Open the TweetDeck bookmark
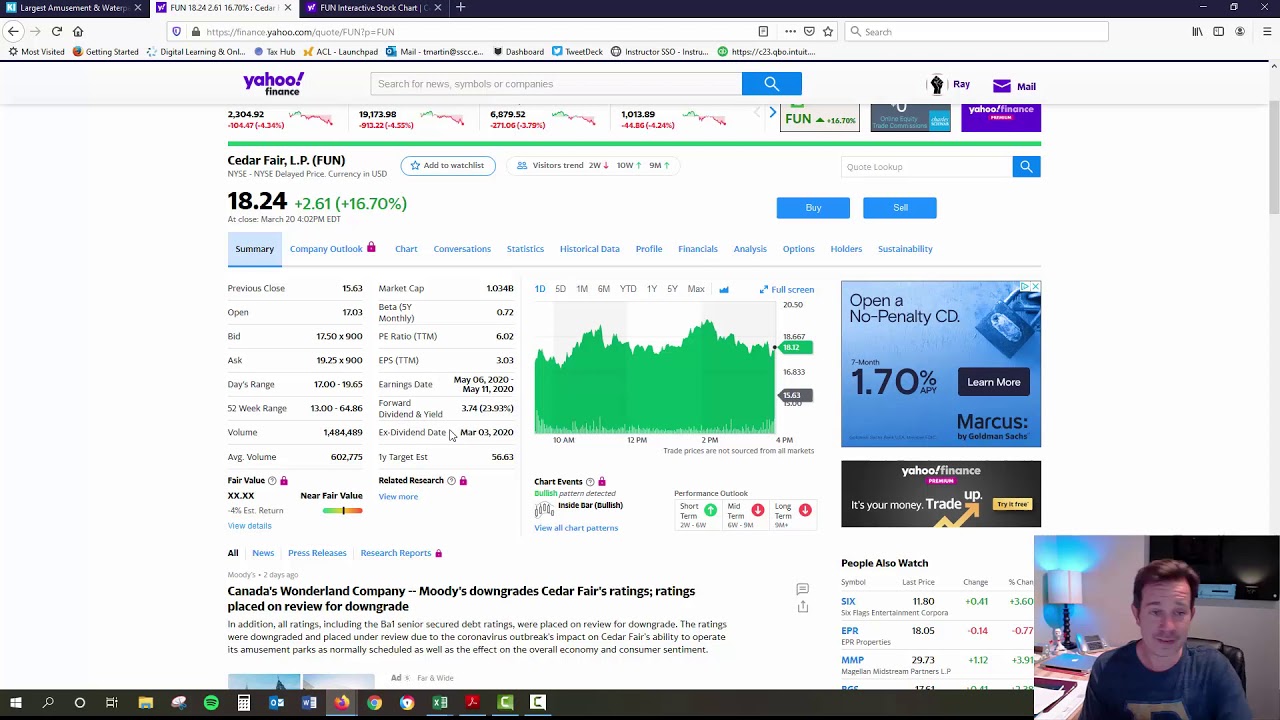The height and width of the screenshot is (720, 1280). coord(577,52)
